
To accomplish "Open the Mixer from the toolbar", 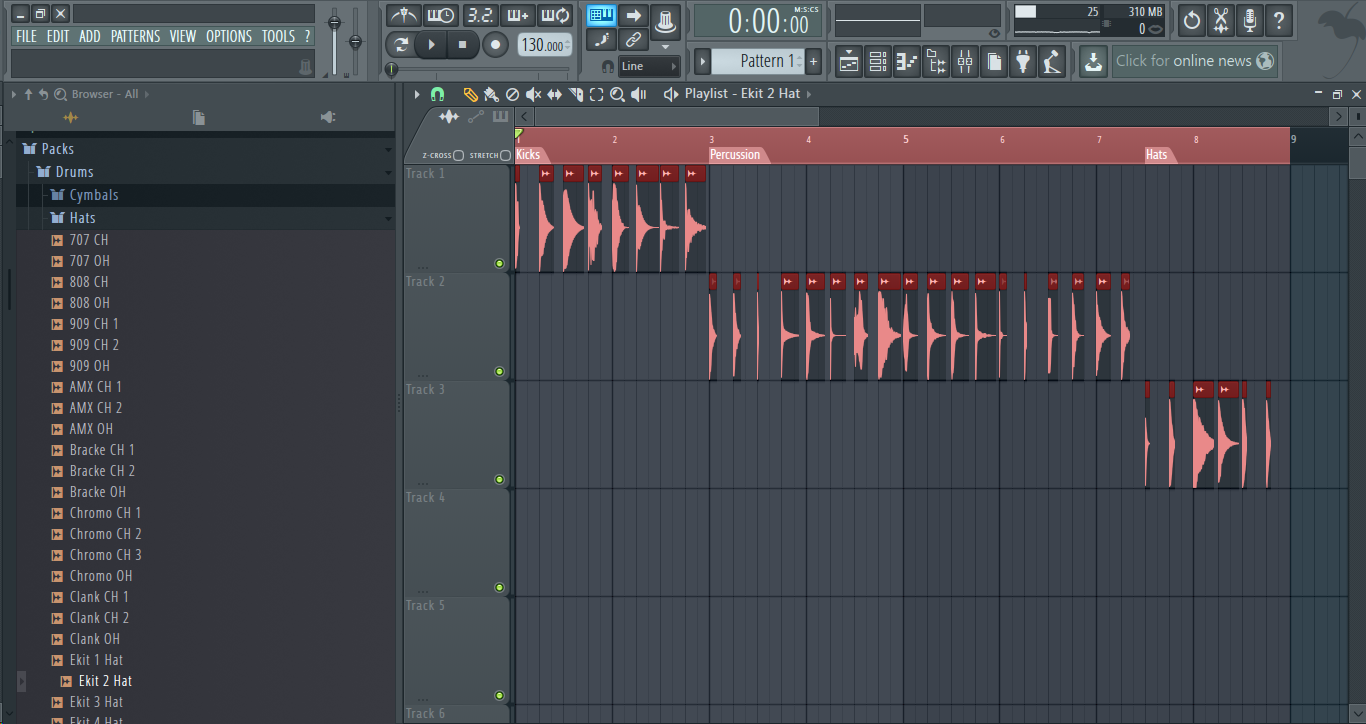I will click(x=964, y=61).
